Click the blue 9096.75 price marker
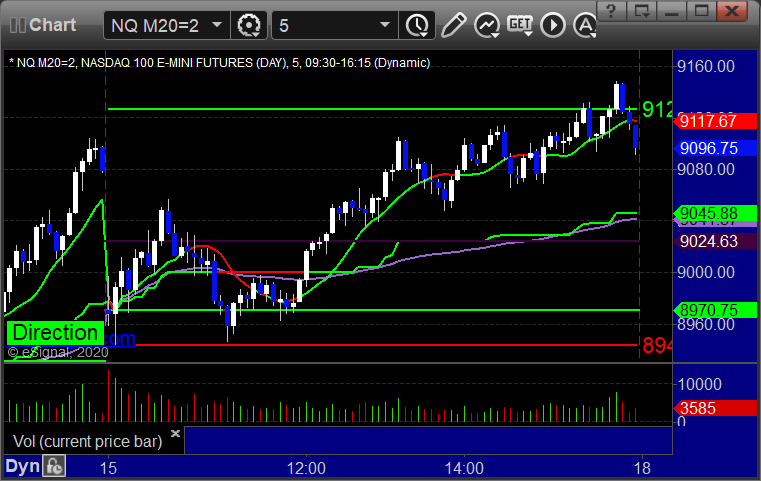The image size is (761, 481). [x=715, y=148]
